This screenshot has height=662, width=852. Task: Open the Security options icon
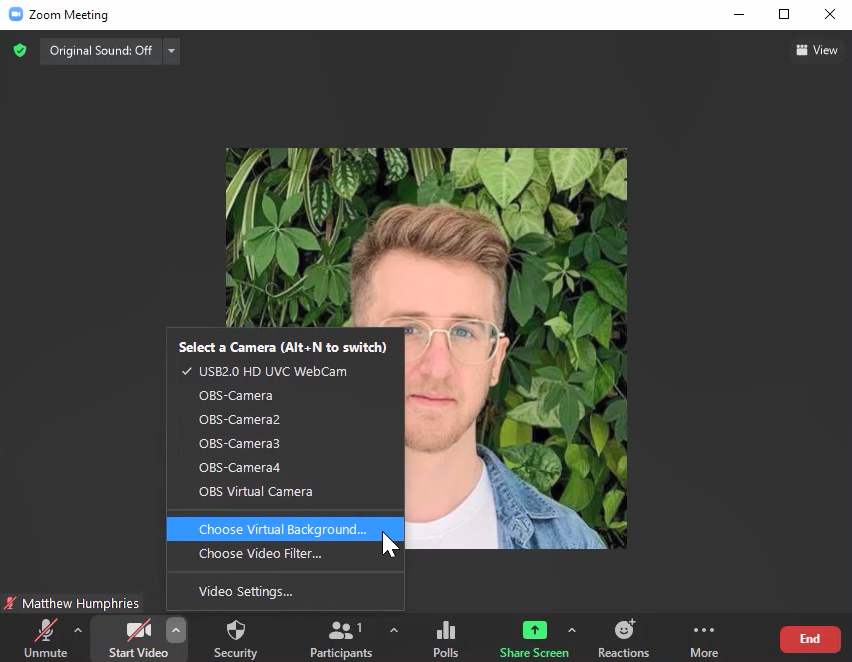(x=235, y=632)
